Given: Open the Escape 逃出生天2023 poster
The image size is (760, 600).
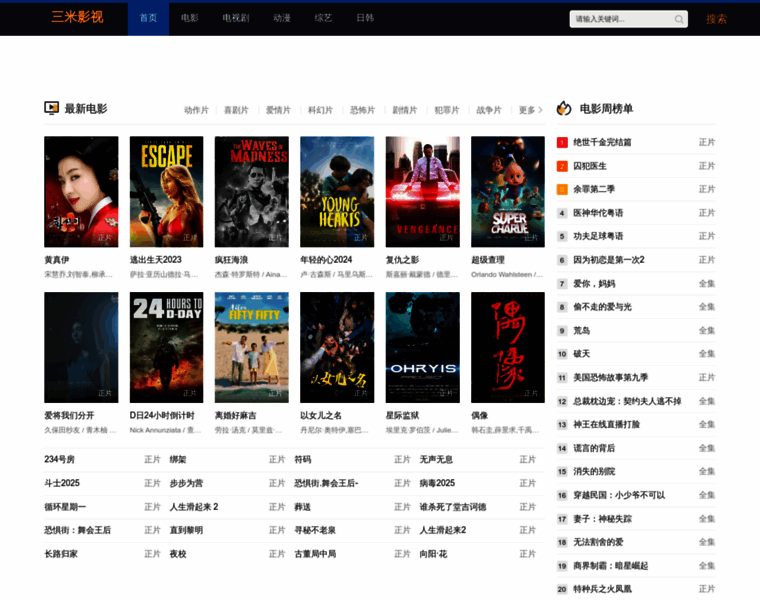Looking at the screenshot, I should [x=166, y=191].
